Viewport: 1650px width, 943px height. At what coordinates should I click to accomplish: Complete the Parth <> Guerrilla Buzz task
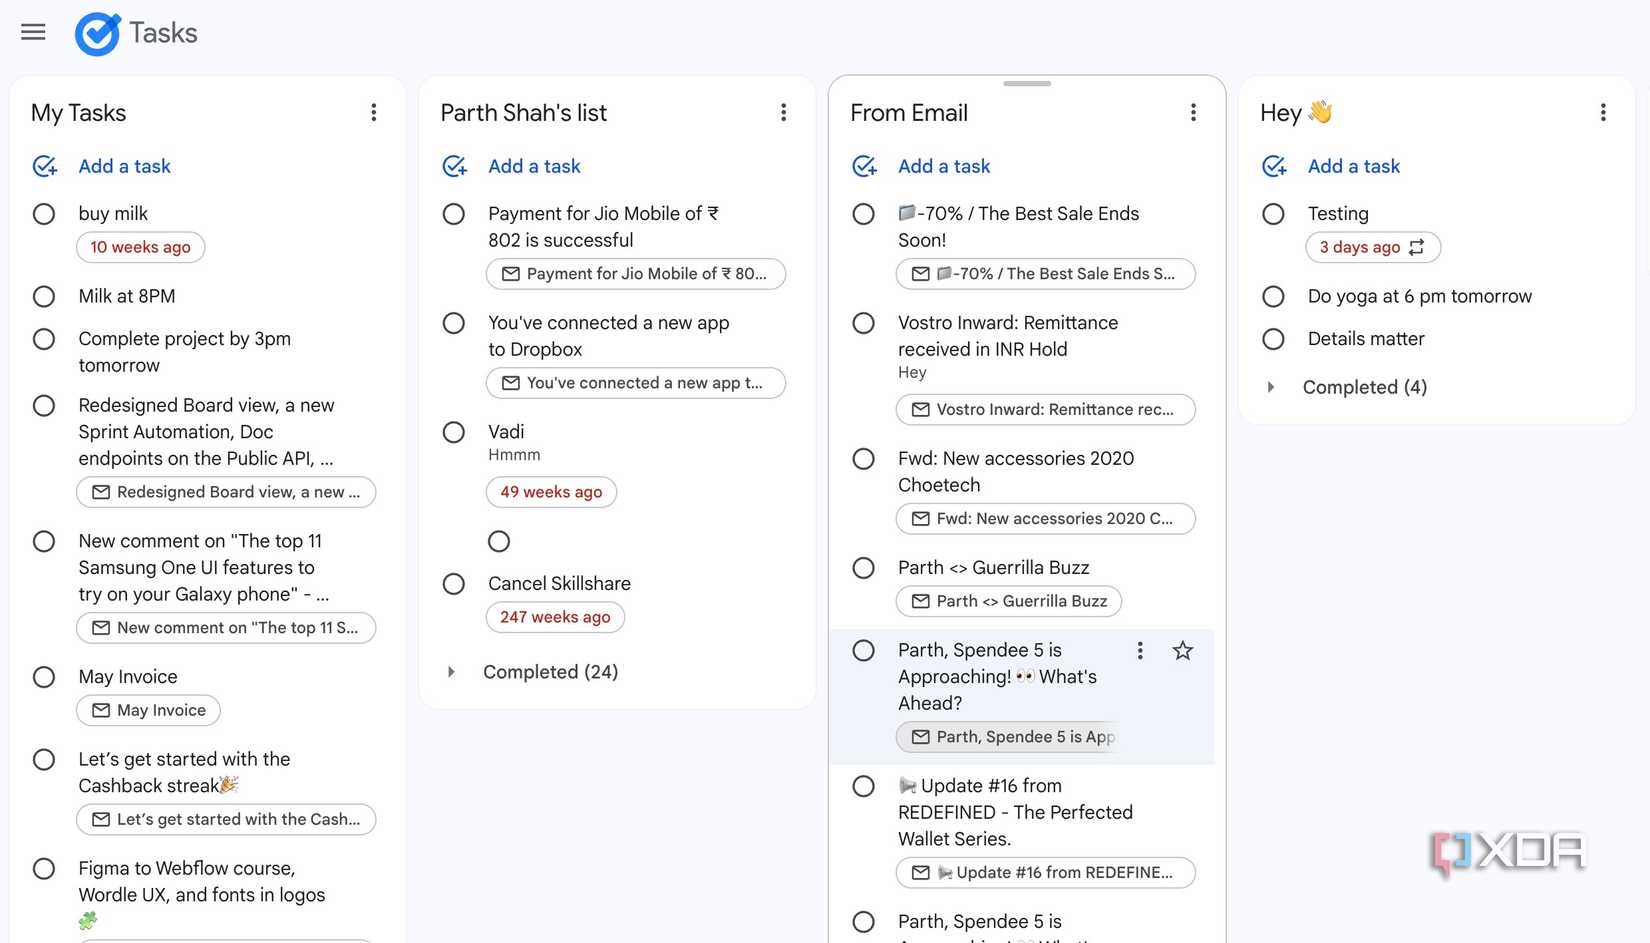[x=864, y=568]
